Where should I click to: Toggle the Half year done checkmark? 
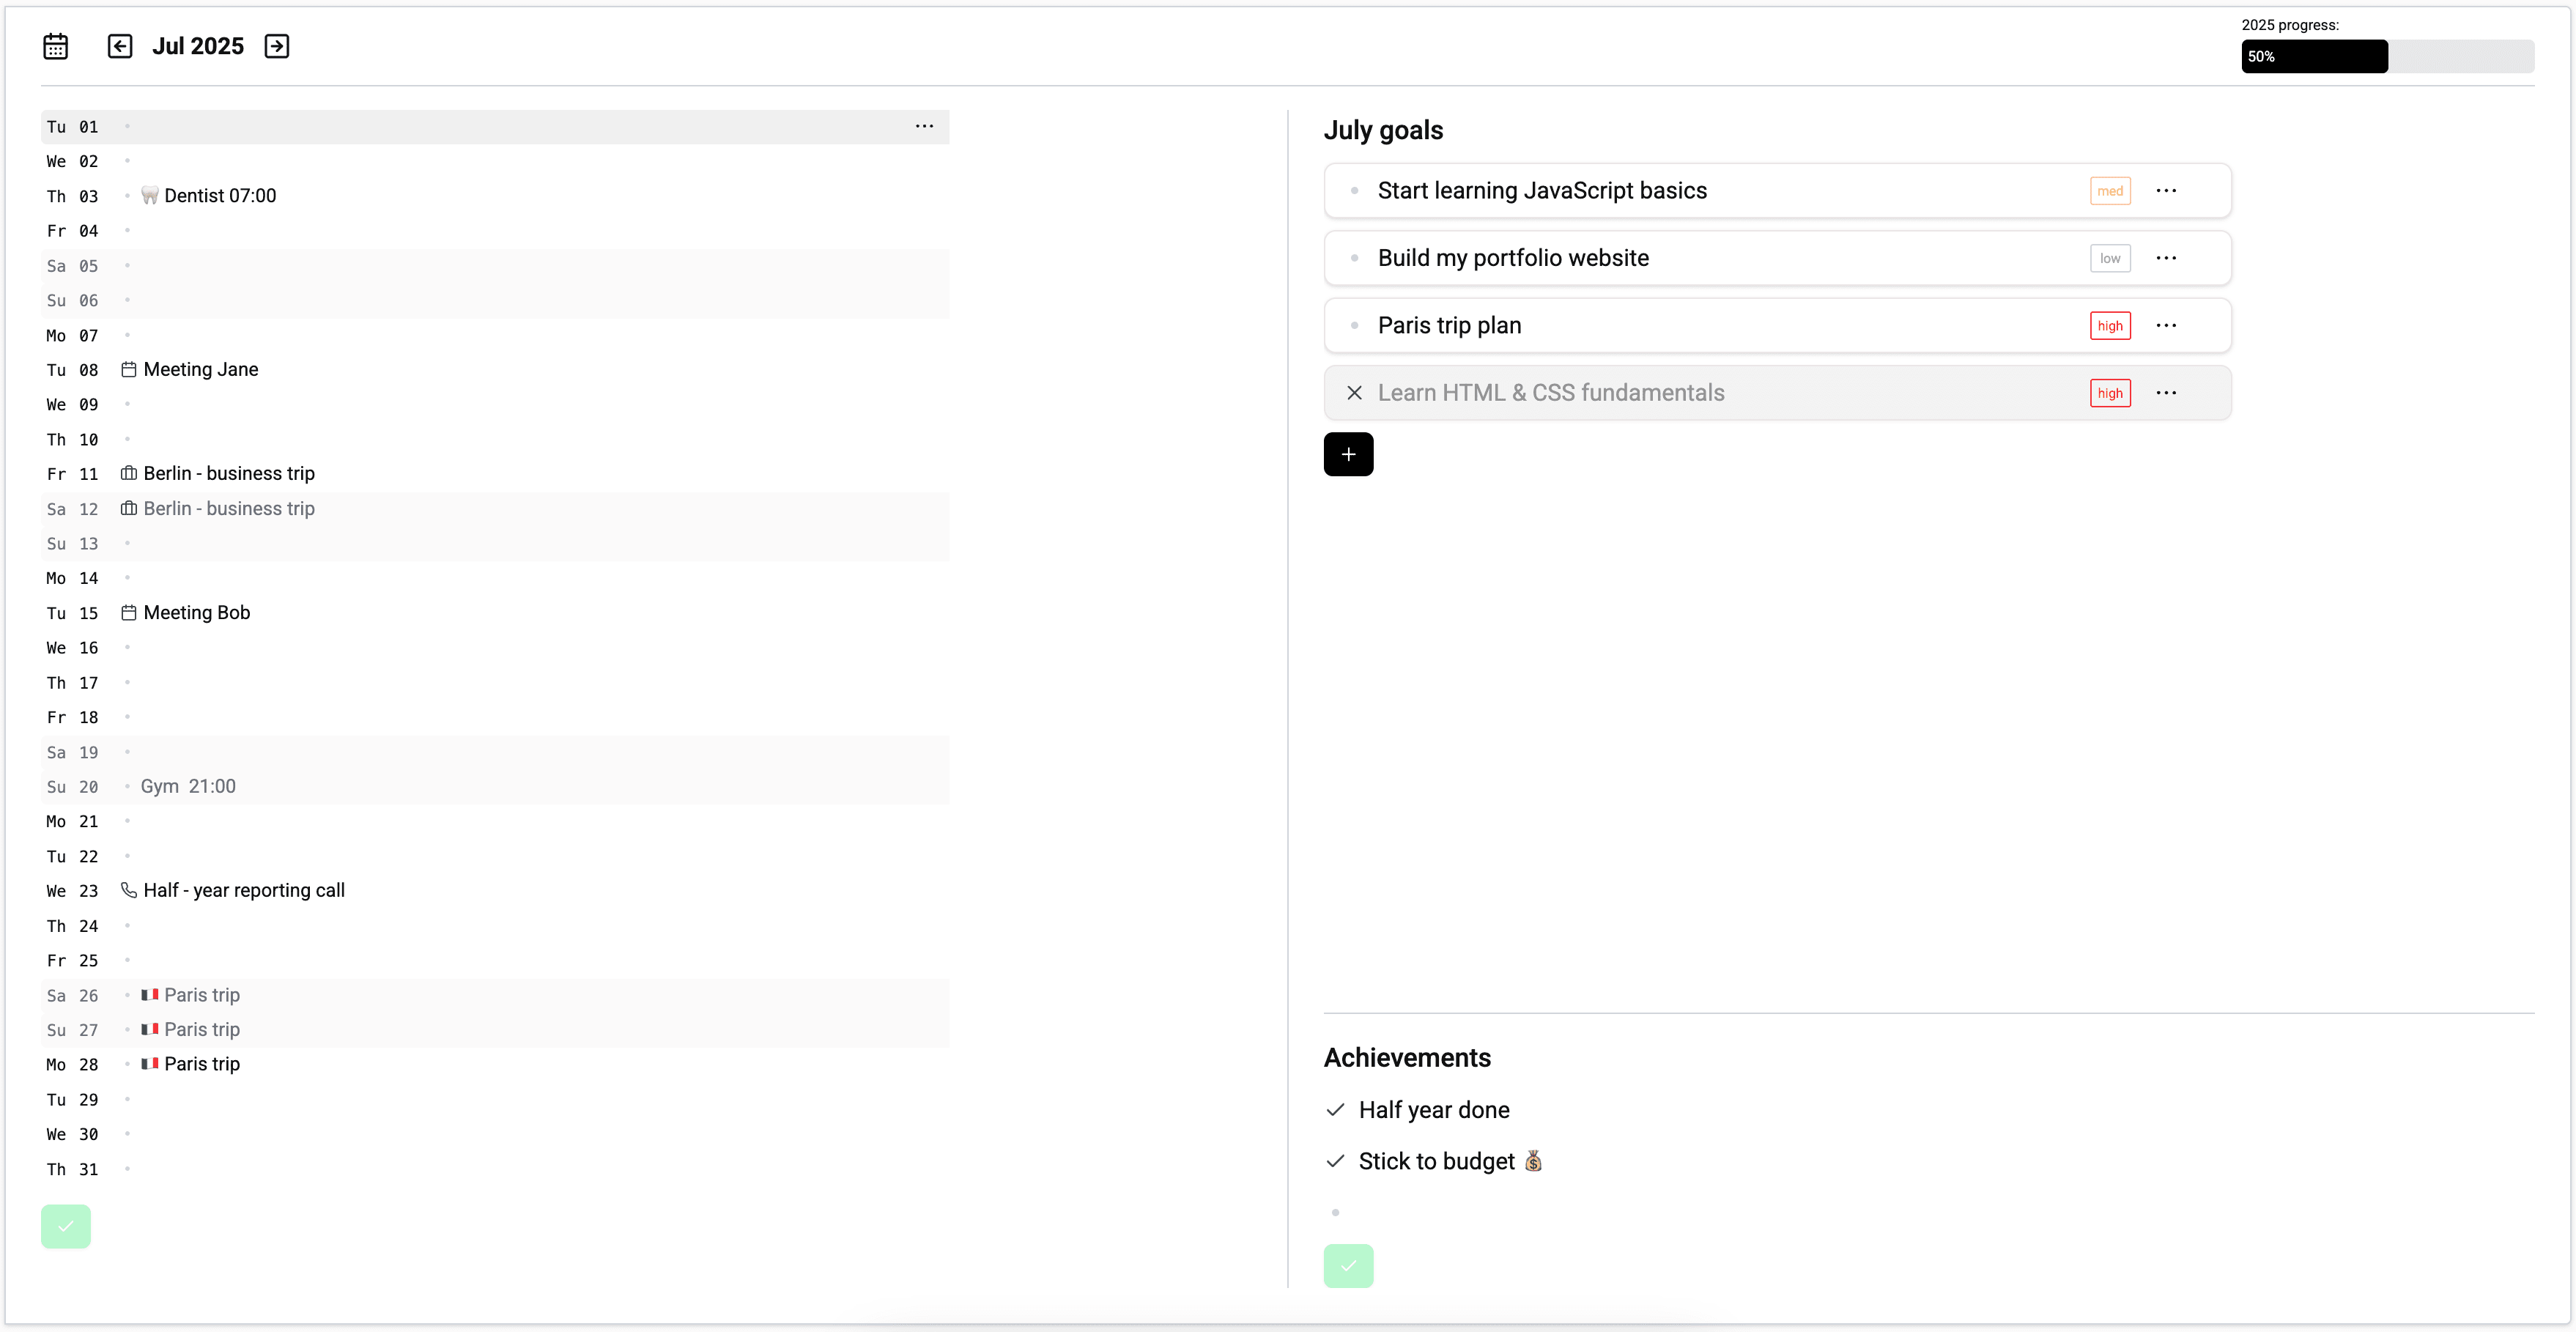[x=1335, y=1110]
